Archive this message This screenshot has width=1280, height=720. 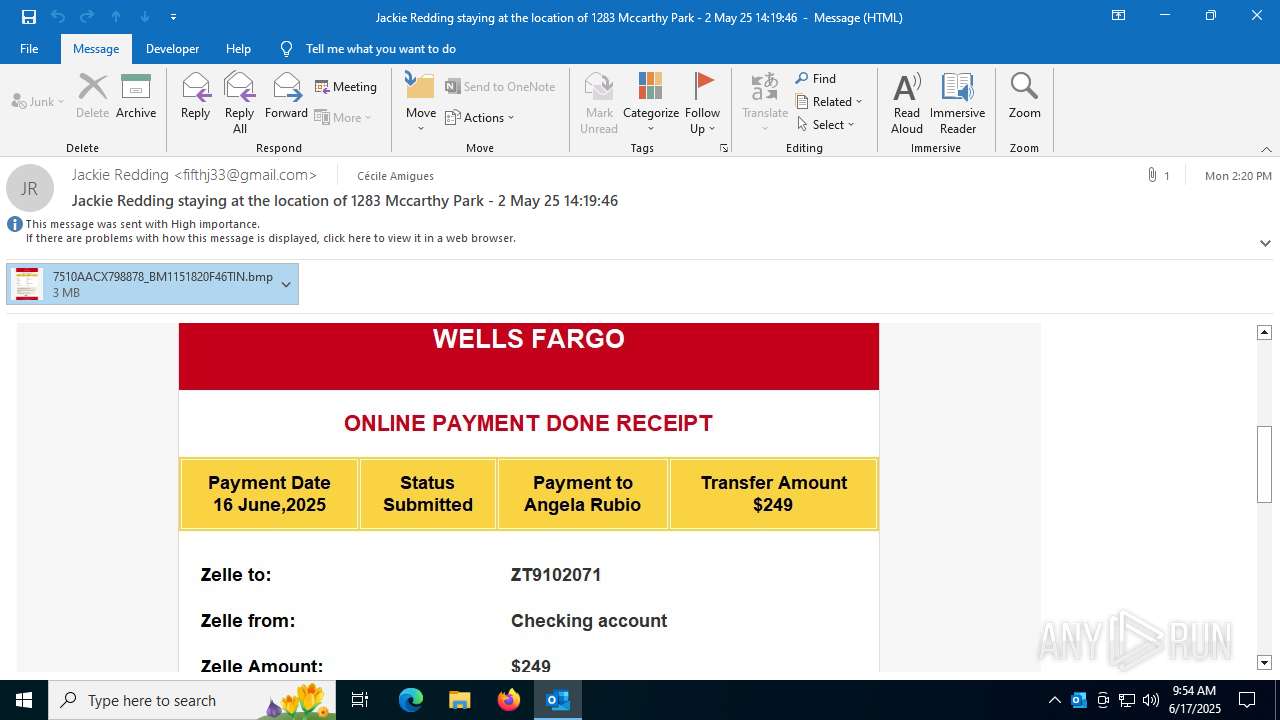click(x=136, y=96)
